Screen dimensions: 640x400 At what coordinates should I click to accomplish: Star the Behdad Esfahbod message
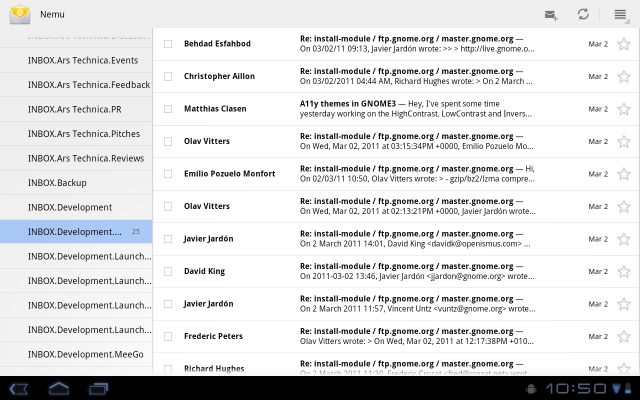click(x=624, y=44)
